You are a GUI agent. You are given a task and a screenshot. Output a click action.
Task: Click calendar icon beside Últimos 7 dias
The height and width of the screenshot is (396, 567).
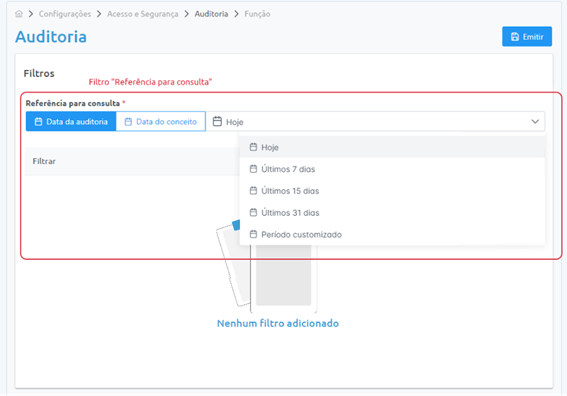coord(253,169)
